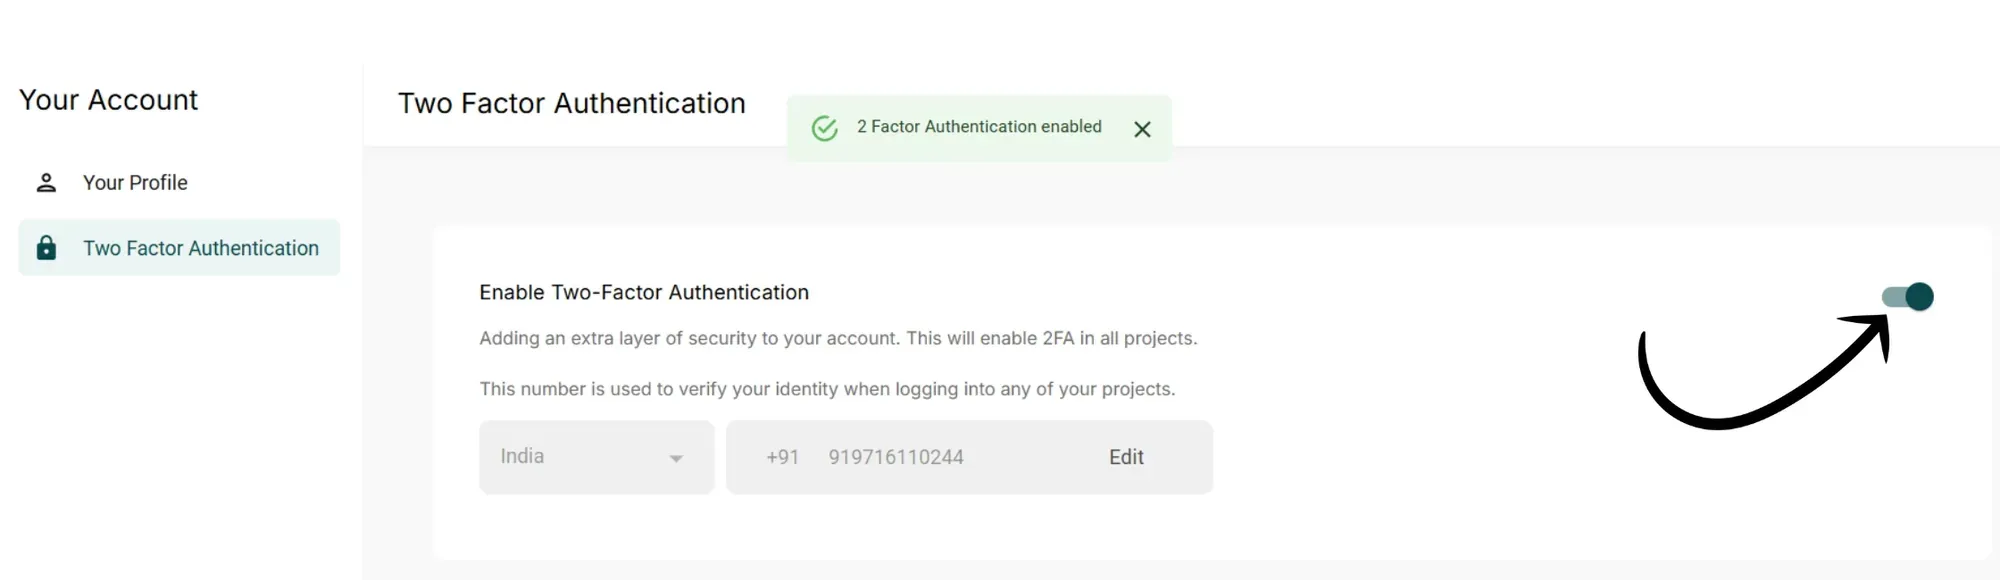The width and height of the screenshot is (2000, 580).
Task: Select Your Profile in the sidebar
Action: click(x=134, y=182)
